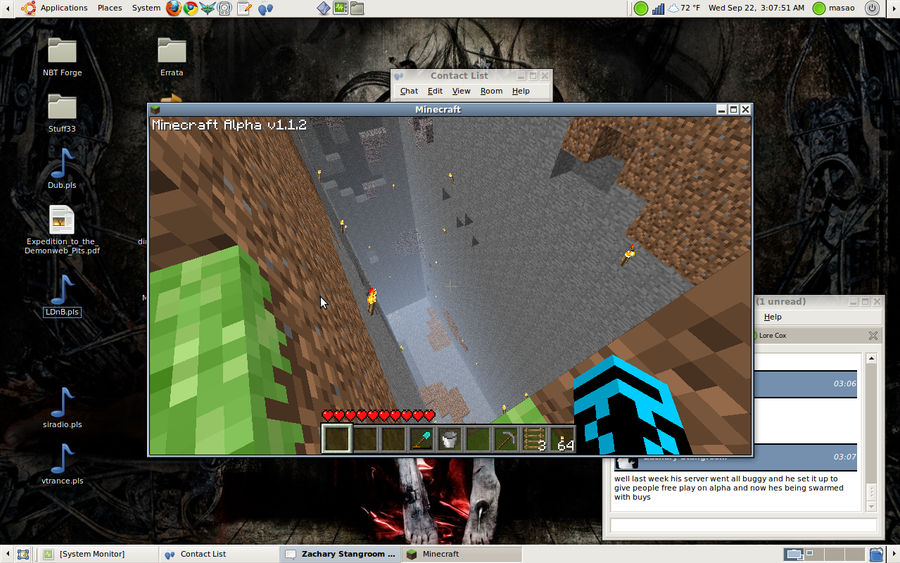Open the Edit menu in Contact List
Viewport: 900px width, 563px height.
coord(435,91)
